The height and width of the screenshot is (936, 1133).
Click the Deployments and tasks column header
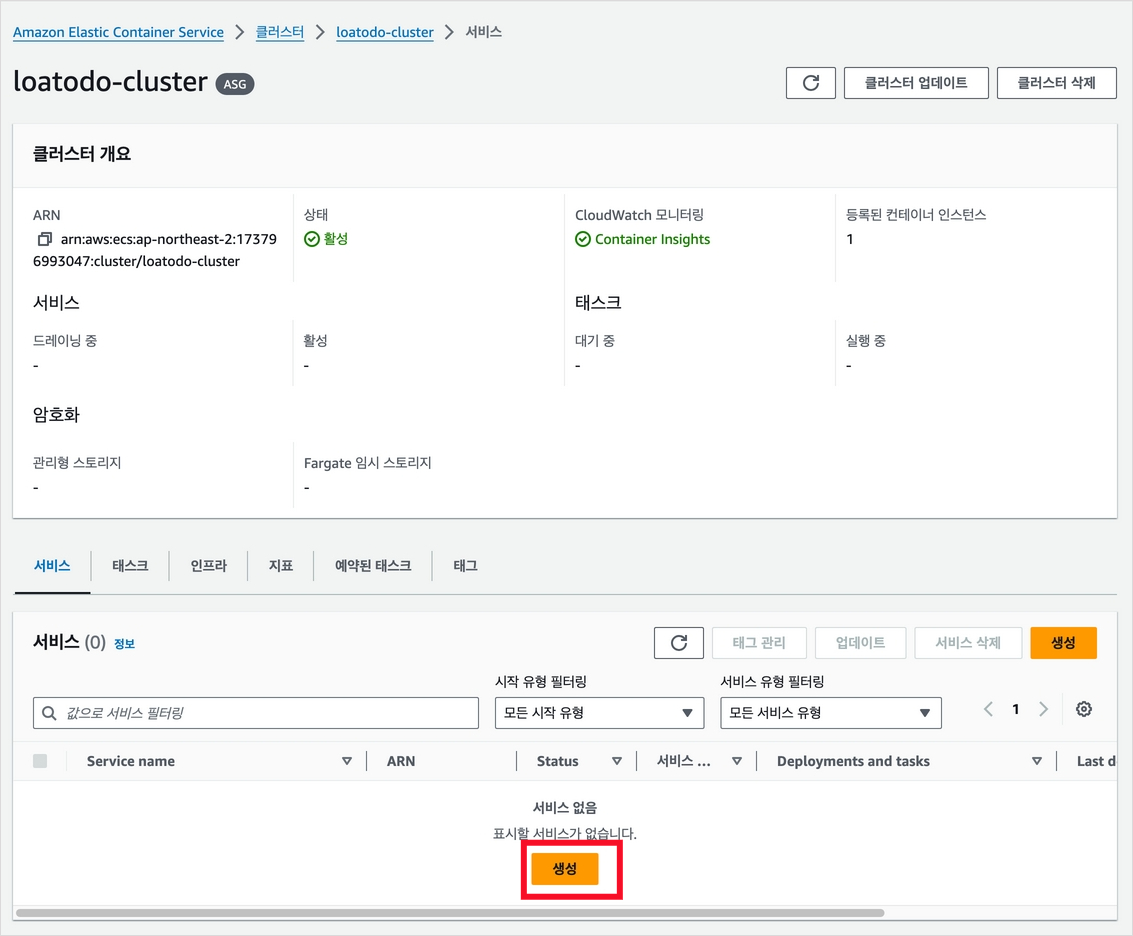(853, 761)
